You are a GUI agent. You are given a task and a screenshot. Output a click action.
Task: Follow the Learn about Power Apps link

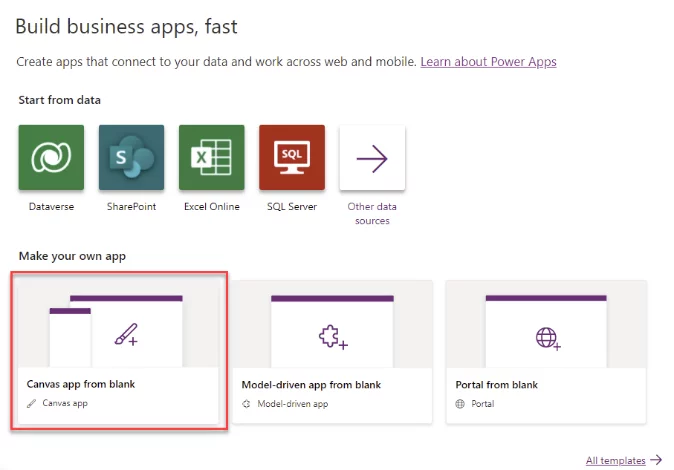click(488, 62)
